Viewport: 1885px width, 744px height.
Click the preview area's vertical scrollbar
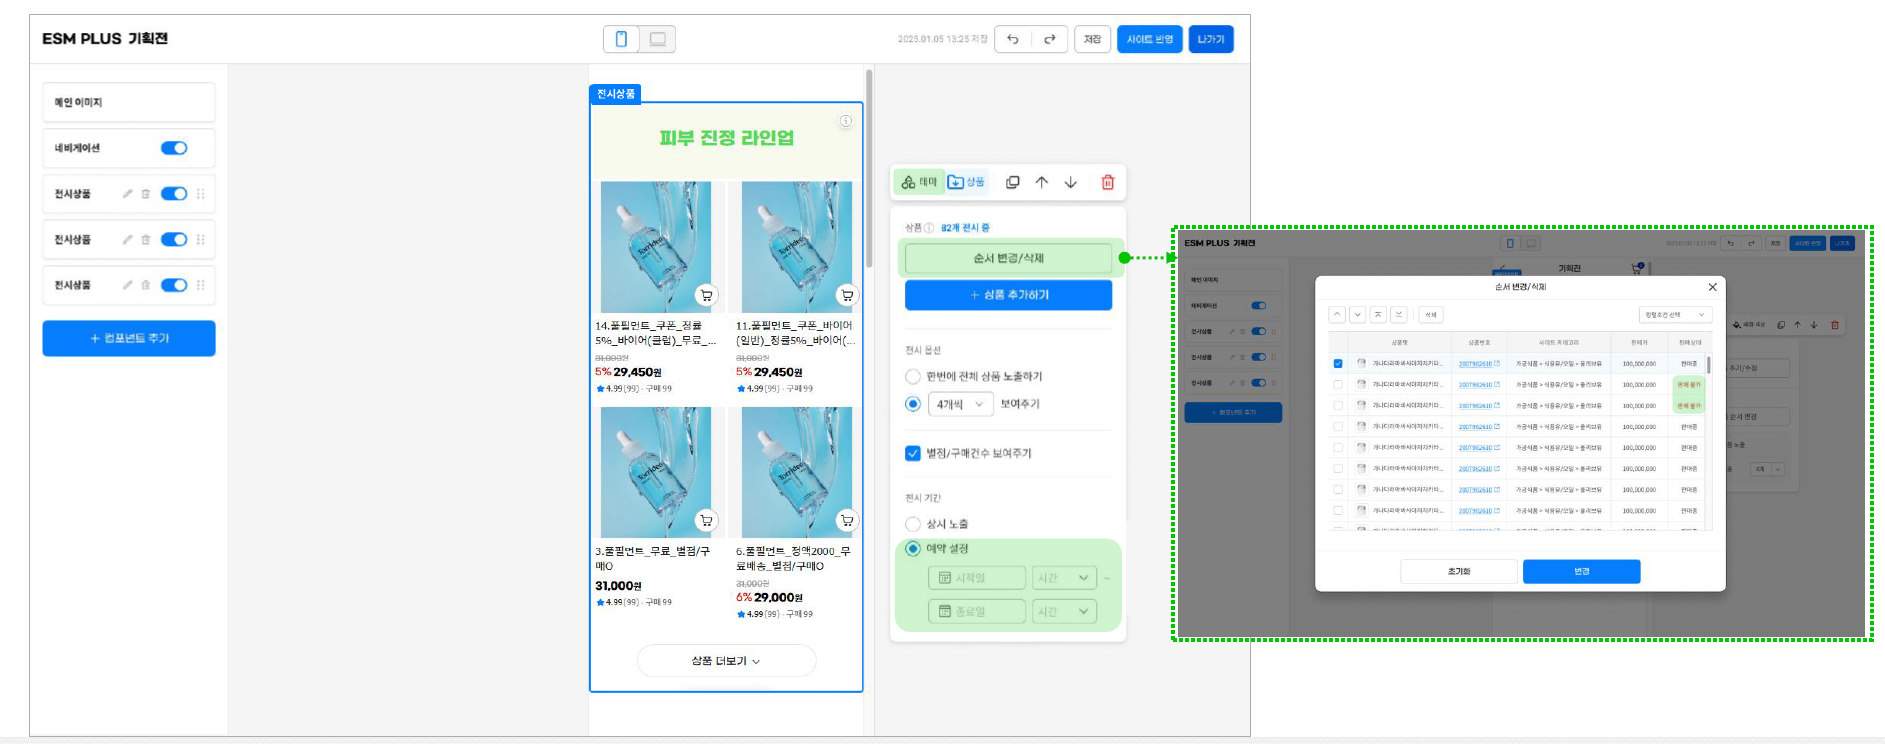point(869,168)
